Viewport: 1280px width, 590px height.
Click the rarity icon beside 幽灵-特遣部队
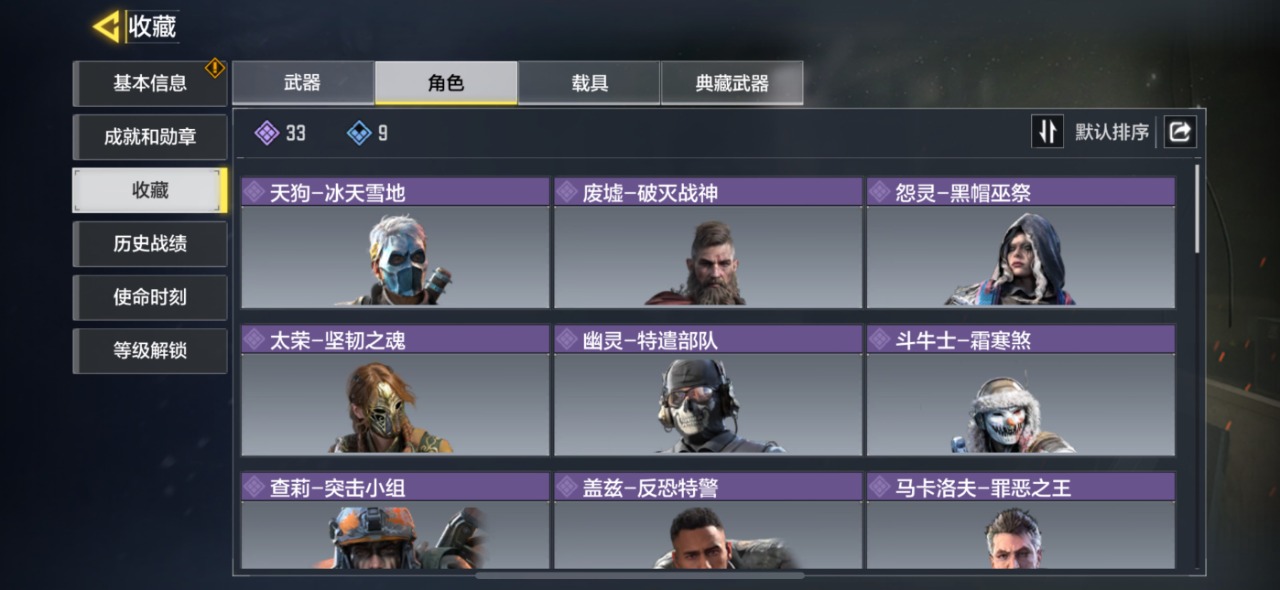[x=567, y=340]
